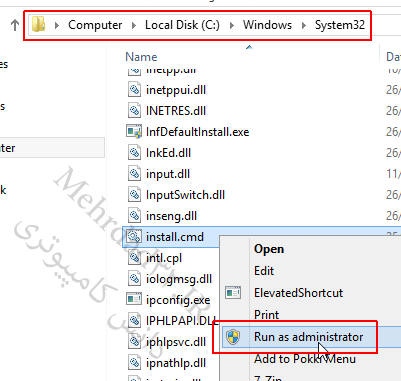Select file name InkEd.dll

168,153
